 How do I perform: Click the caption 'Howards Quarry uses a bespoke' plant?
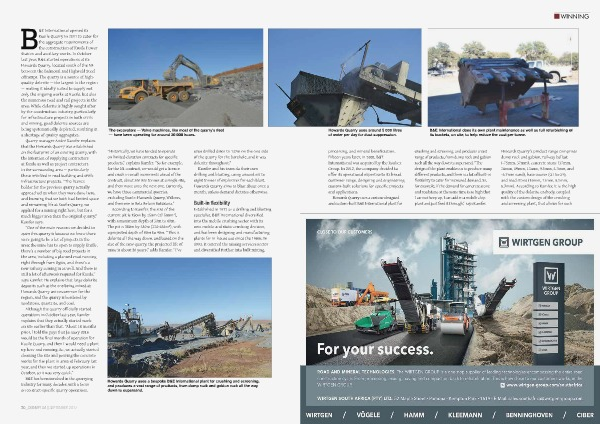point(184,386)
